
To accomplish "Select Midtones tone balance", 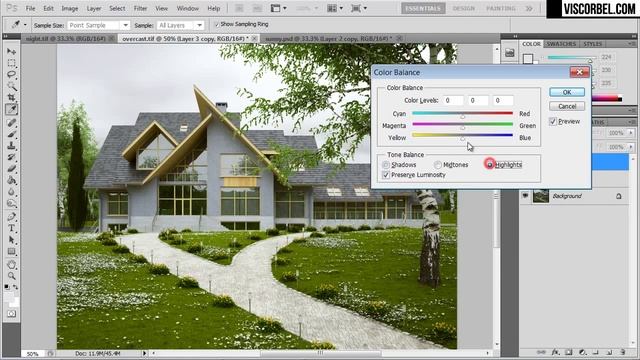I will [x=438, y=165].
